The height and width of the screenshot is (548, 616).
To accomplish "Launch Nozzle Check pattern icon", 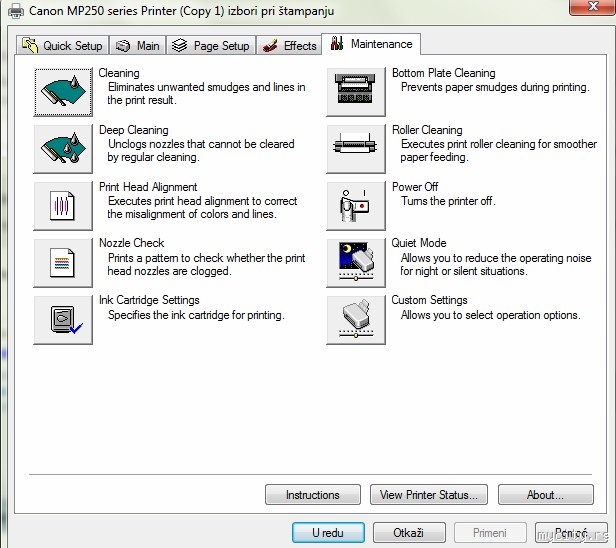I will pos(63,263).
